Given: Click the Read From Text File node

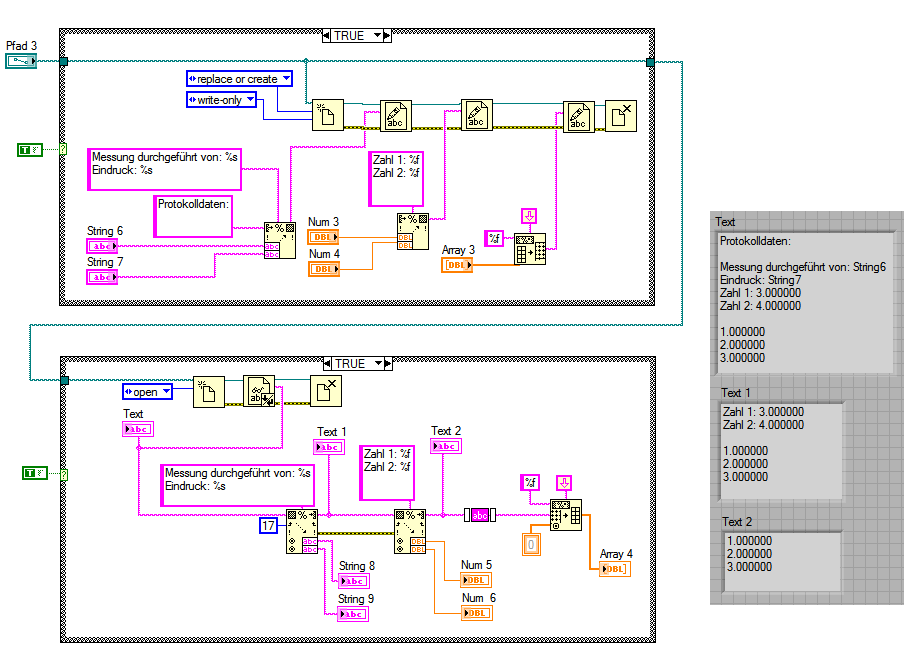Looking at the screenshot, I should (x=259, y=392).
